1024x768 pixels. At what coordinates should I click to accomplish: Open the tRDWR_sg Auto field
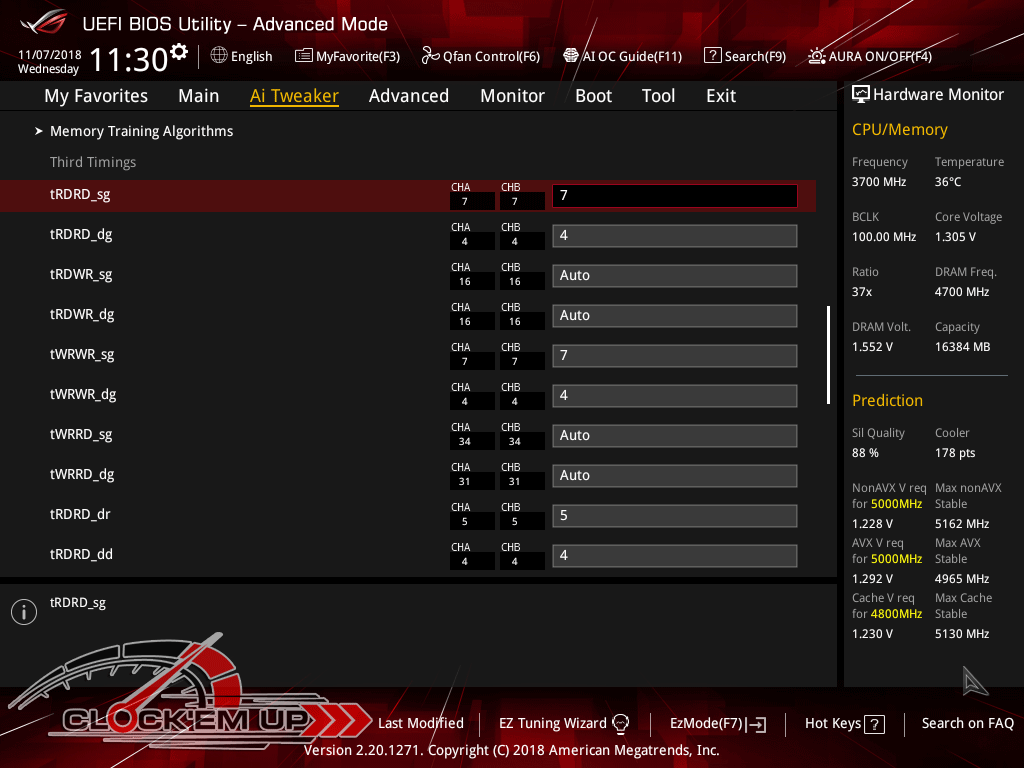pyautogui.click(x=674, y=275)
